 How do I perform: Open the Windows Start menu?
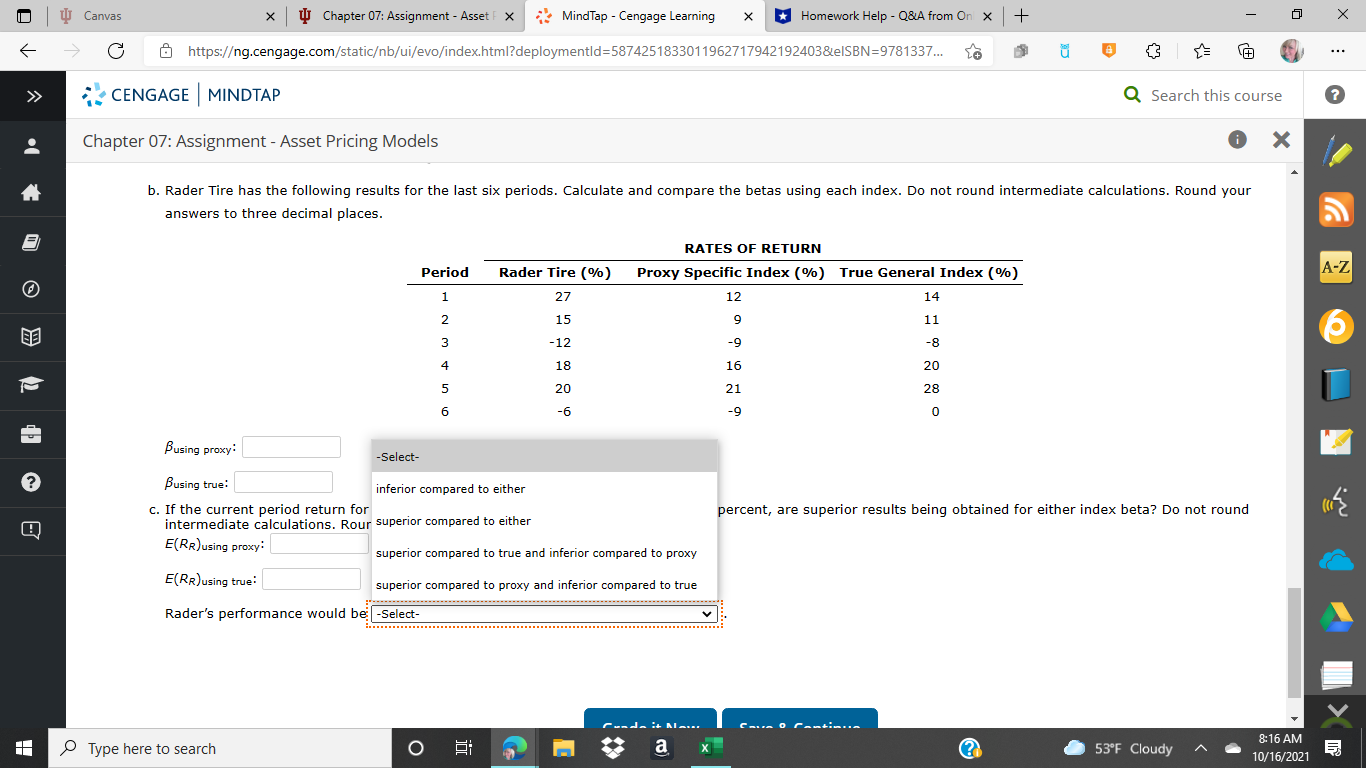pyautogui.click(x=24, y=748)
